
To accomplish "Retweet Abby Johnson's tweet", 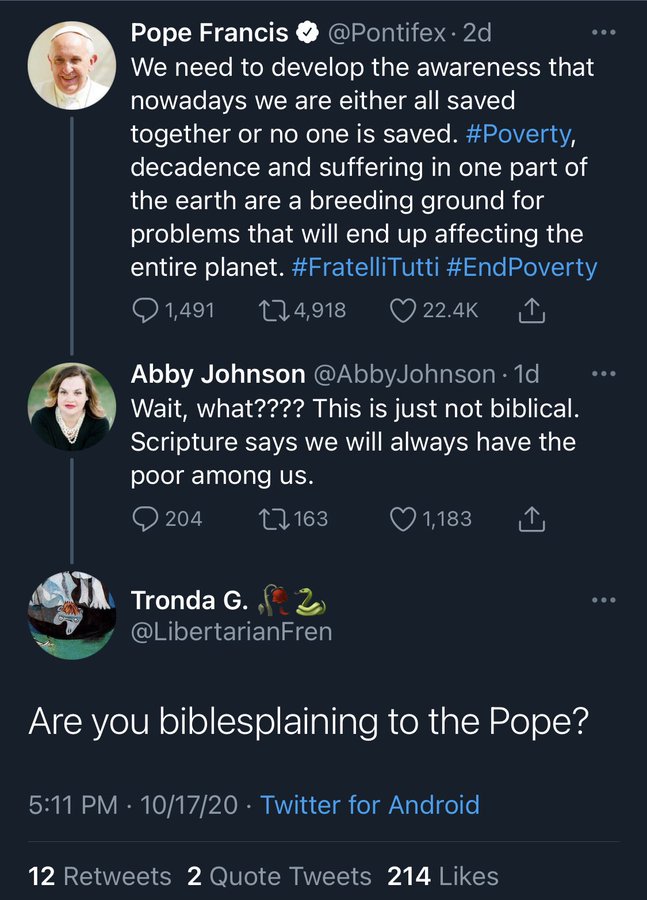I will (x=272, y=519).
